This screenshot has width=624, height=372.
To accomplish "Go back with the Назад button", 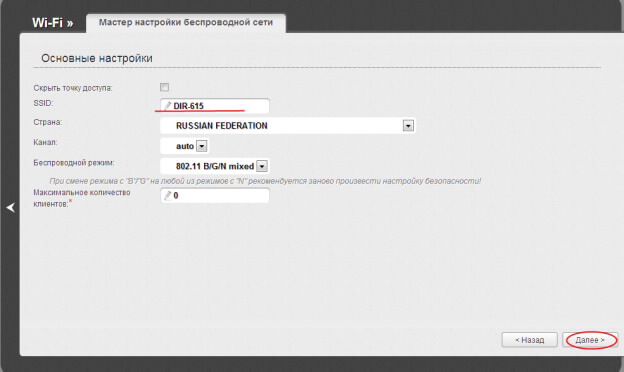I will click(x=529, y=340).
